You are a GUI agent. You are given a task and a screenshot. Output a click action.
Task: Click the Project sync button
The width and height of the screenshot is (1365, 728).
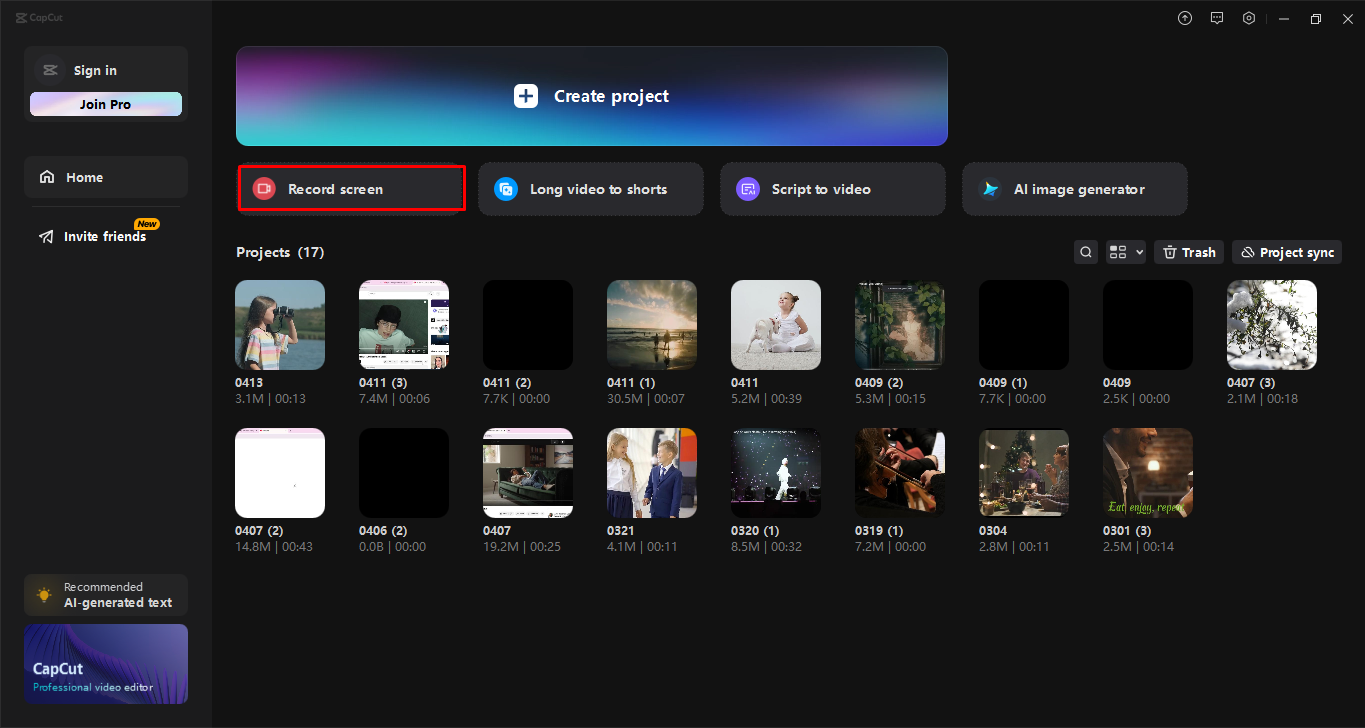(x=1287, y=252)
